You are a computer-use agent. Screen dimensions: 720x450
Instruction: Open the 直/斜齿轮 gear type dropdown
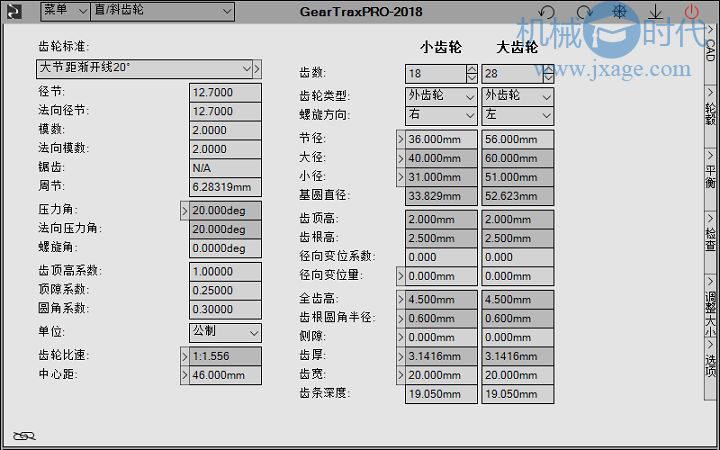(163, 11)
